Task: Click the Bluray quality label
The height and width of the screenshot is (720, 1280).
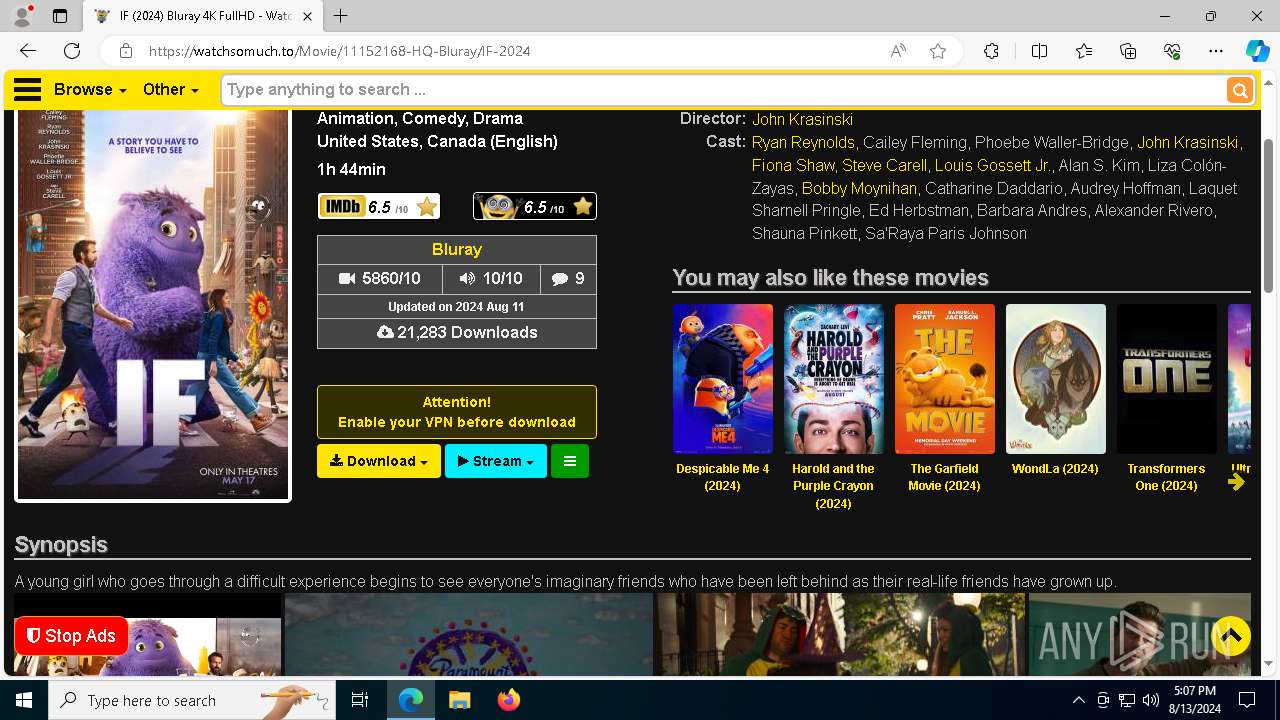Action: tap(457, 250)
